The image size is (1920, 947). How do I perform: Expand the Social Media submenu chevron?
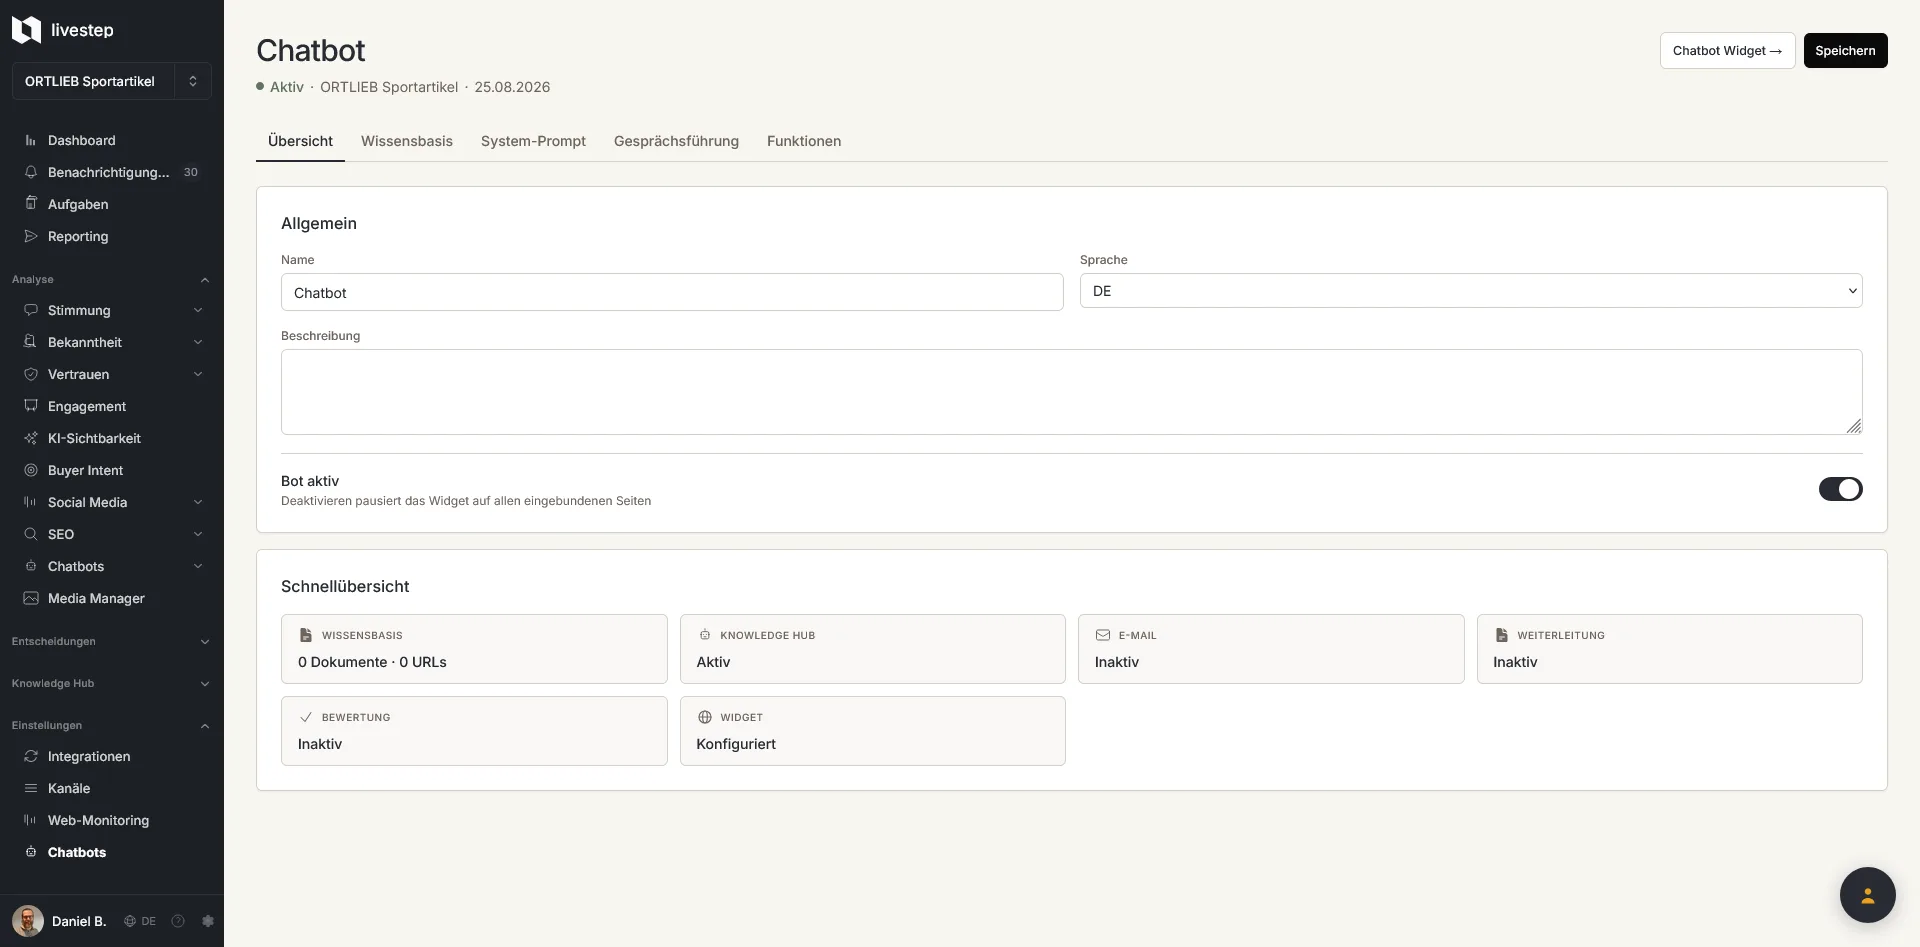[198, 502]
